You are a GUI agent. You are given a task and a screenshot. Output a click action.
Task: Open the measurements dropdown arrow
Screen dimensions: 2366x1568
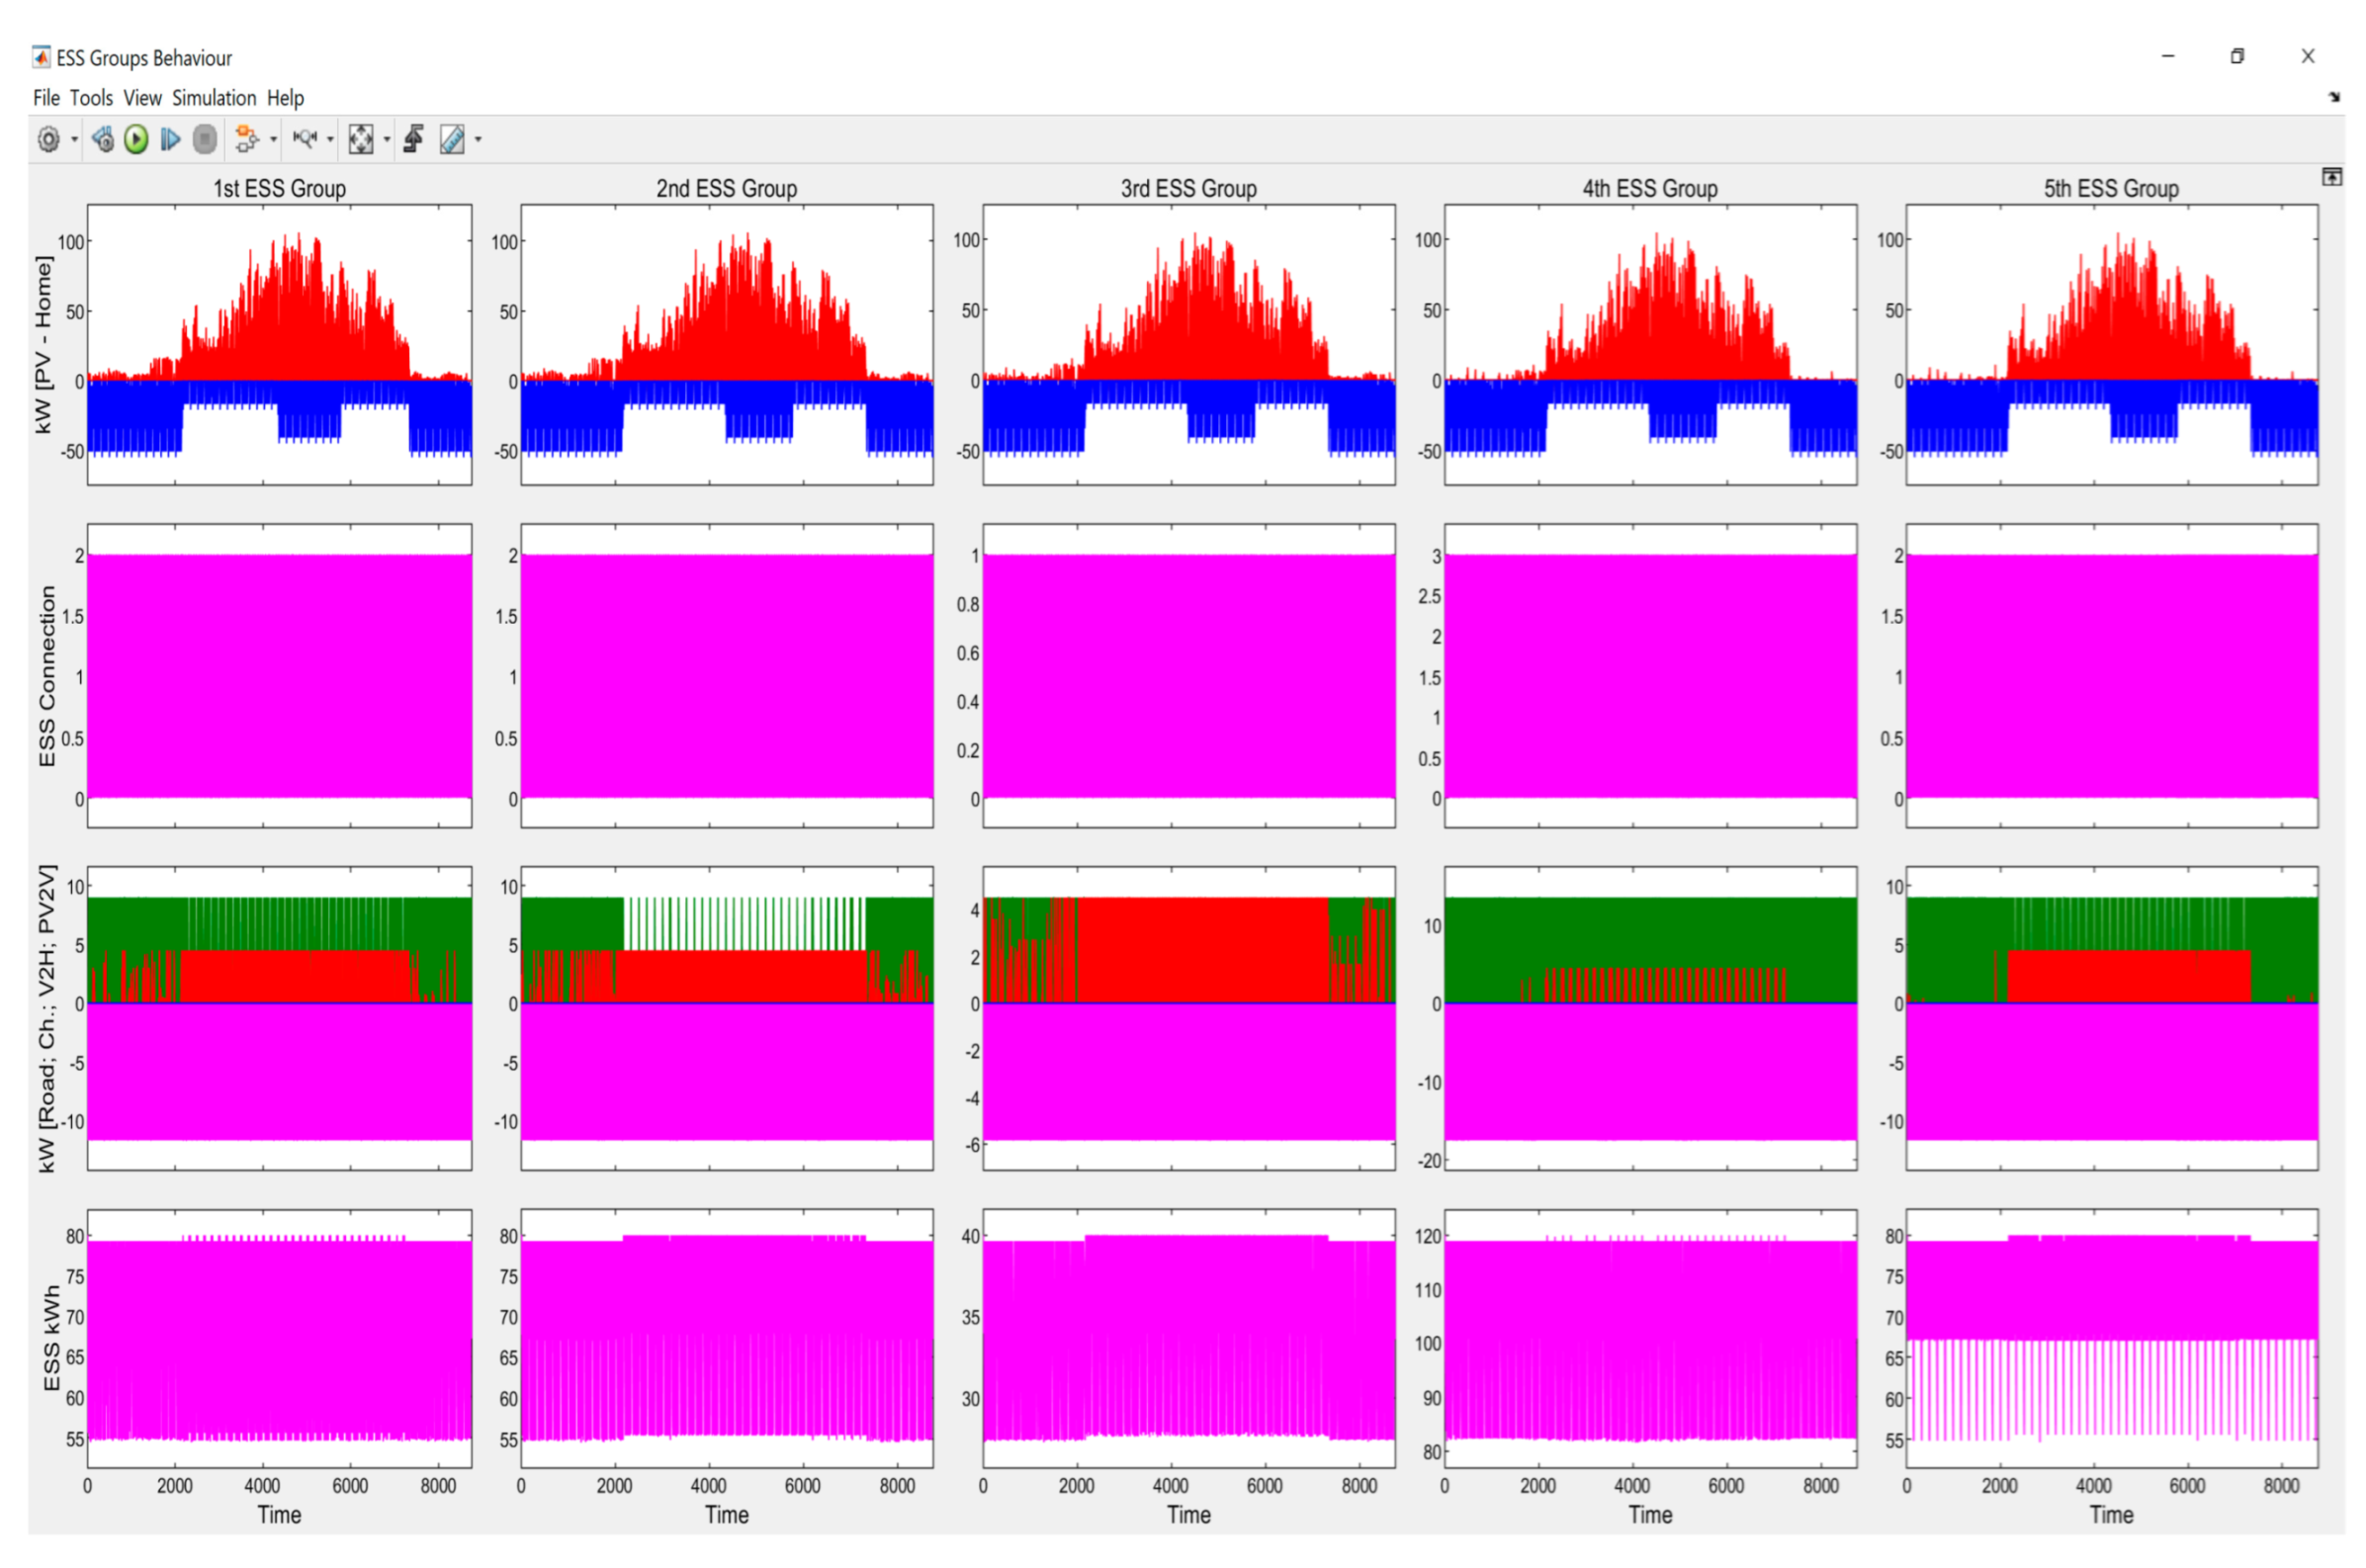478,140
